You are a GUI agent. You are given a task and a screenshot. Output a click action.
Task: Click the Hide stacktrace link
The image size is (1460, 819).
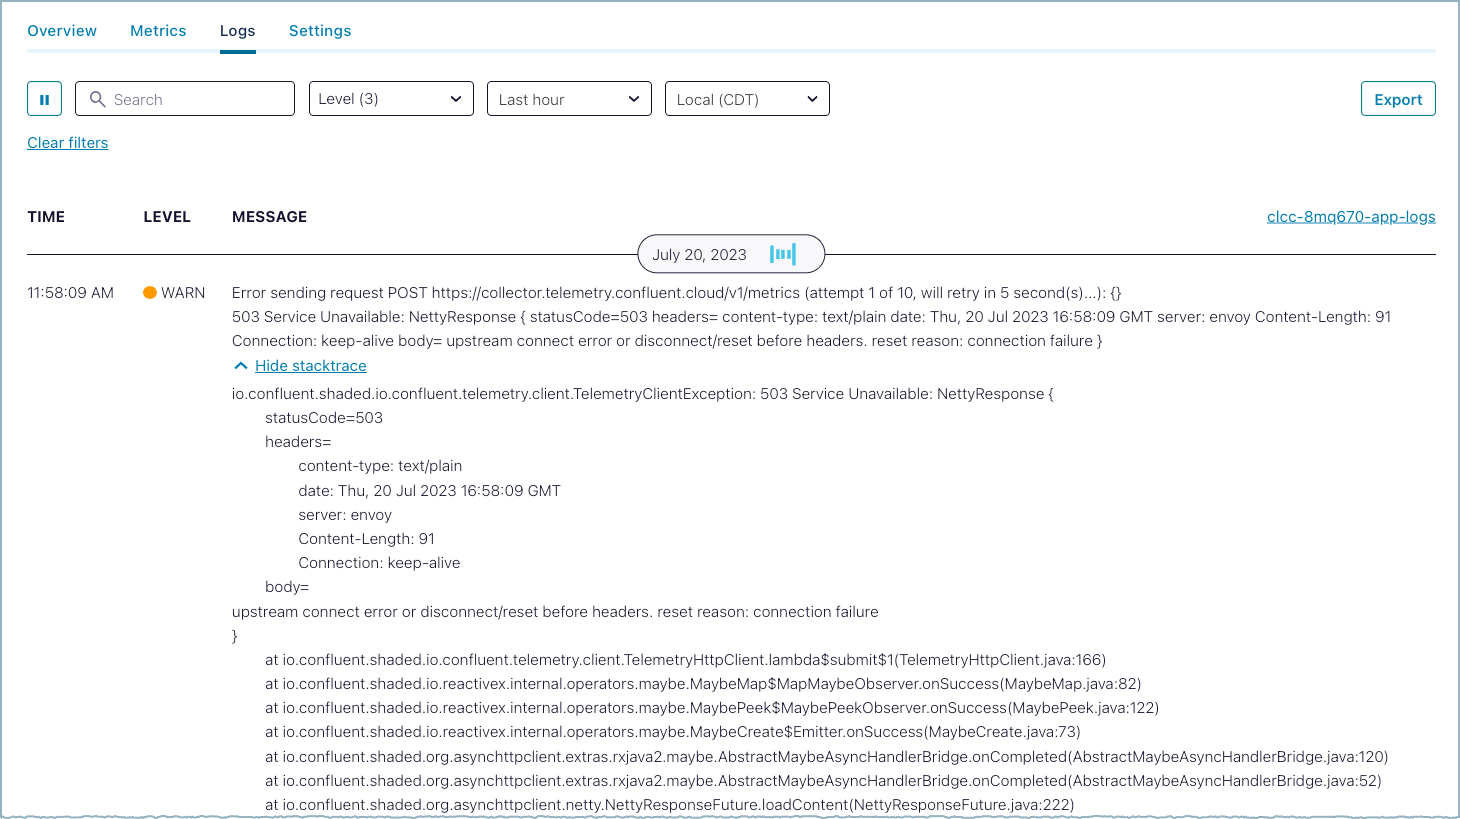[x=310, y=366]
